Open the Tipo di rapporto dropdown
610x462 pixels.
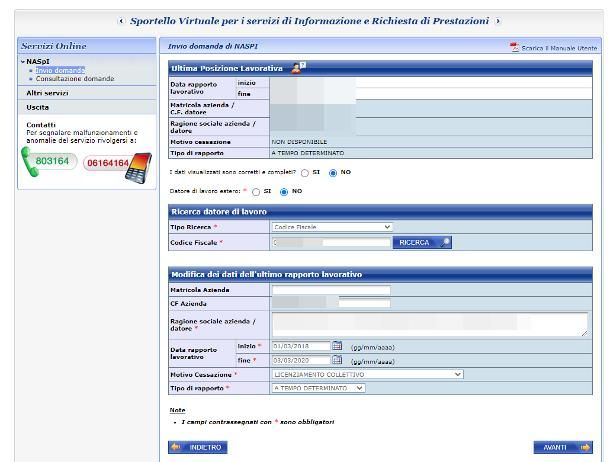pos(318,388)
